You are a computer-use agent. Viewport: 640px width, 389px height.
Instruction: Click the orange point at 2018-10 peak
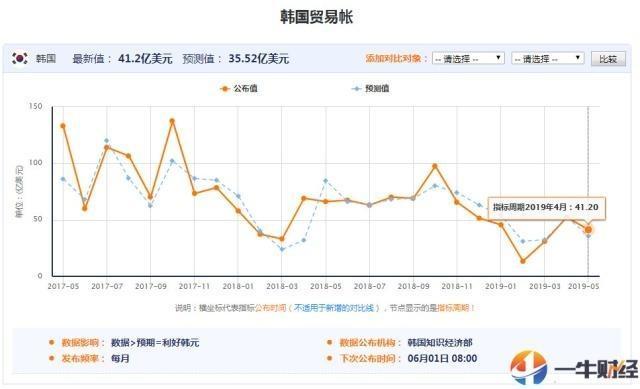click(x=435, y=166)
